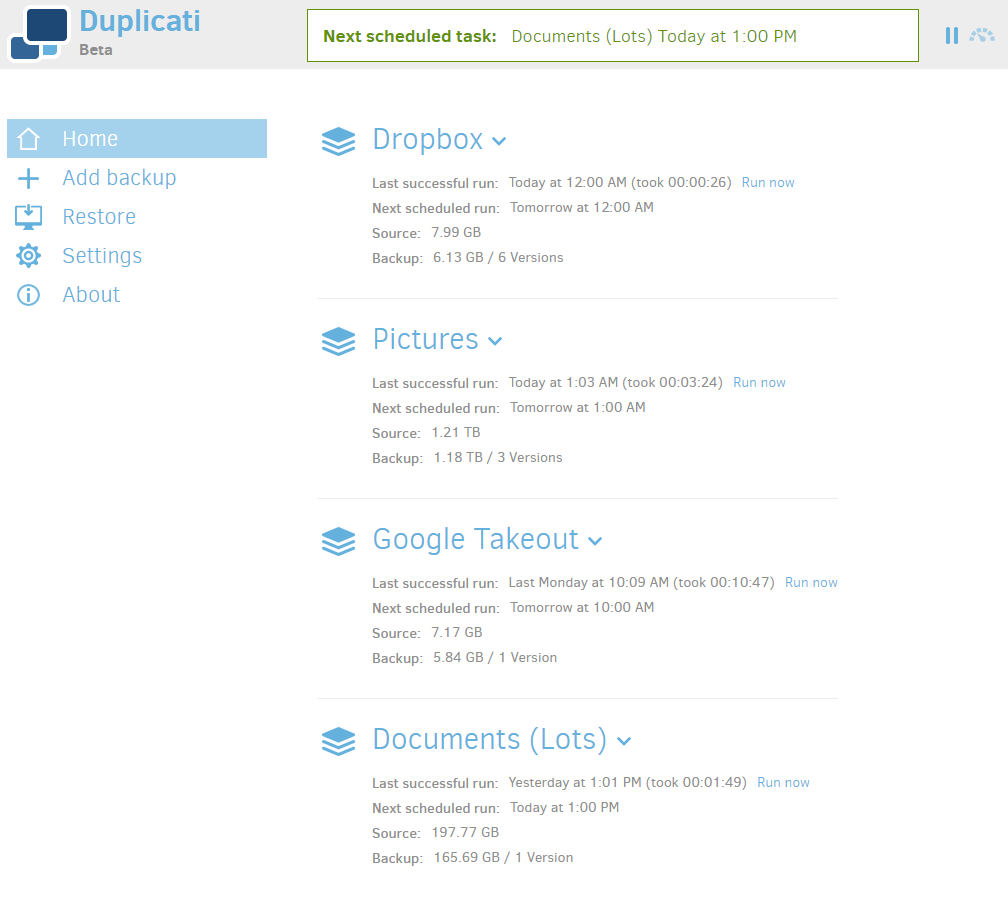Click the Home house icon
This screenshot has width=1008, height=898.
click(x=28, y=139)
